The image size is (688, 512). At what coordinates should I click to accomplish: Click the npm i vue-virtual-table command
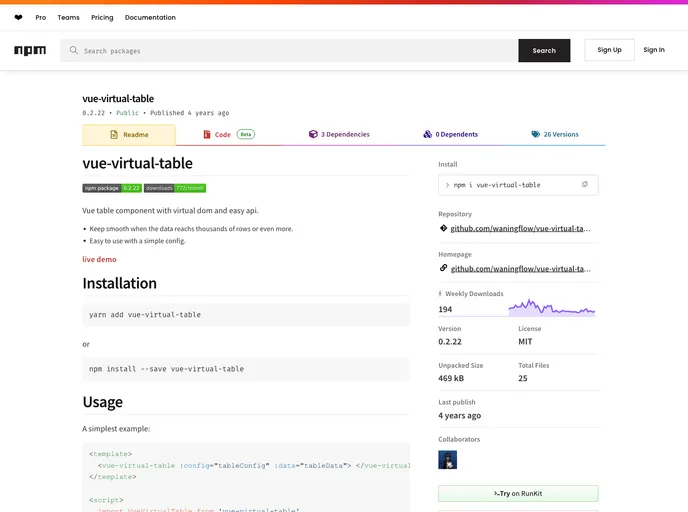(x=497, y=185)
